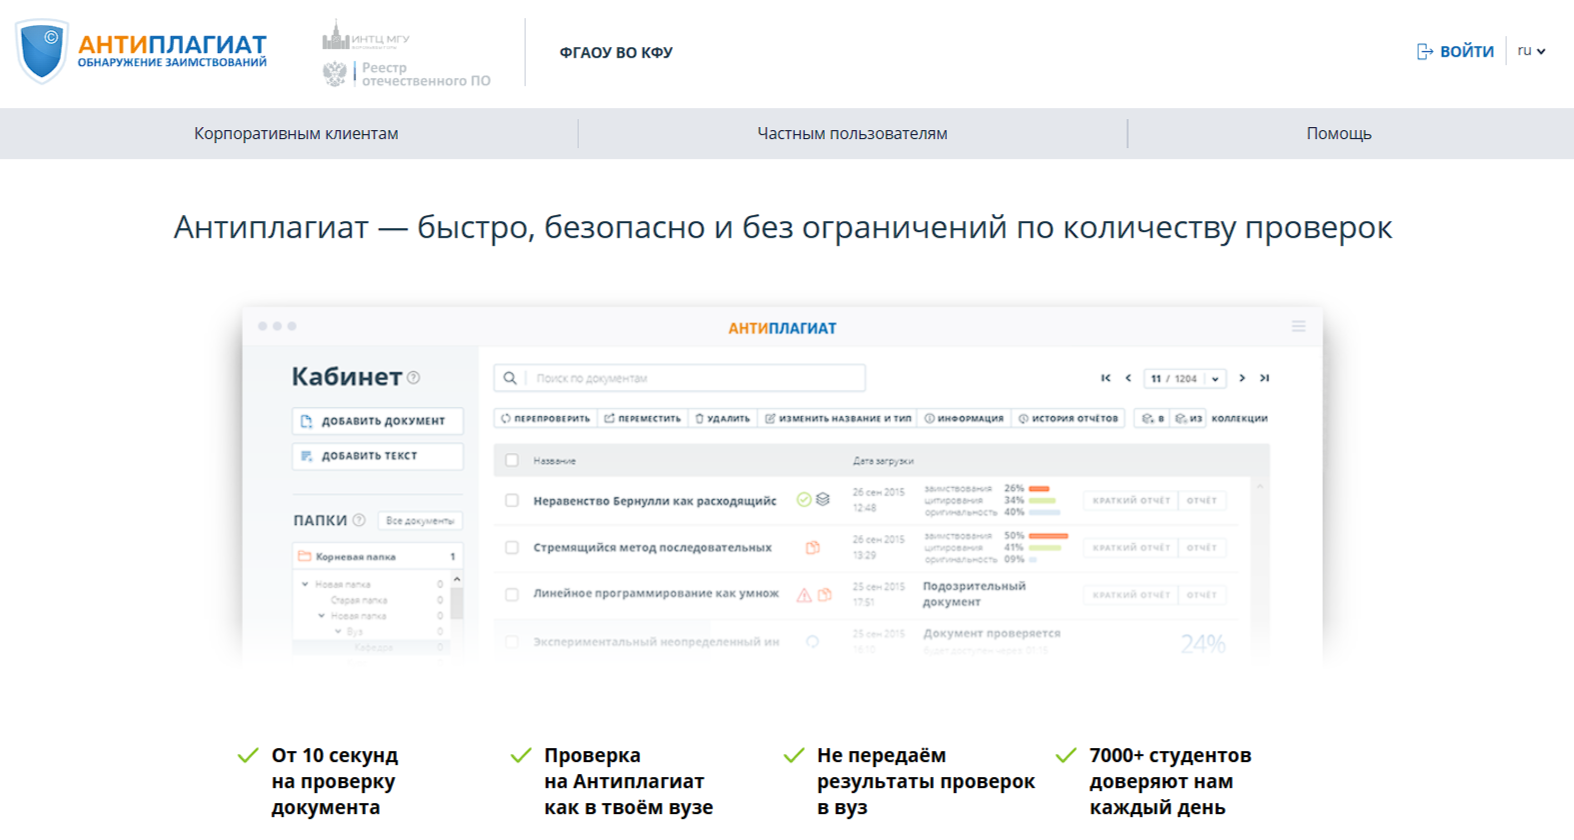
Task: Click the green checkmark status icon on Неравенство Бернулли
Action: 803,500
